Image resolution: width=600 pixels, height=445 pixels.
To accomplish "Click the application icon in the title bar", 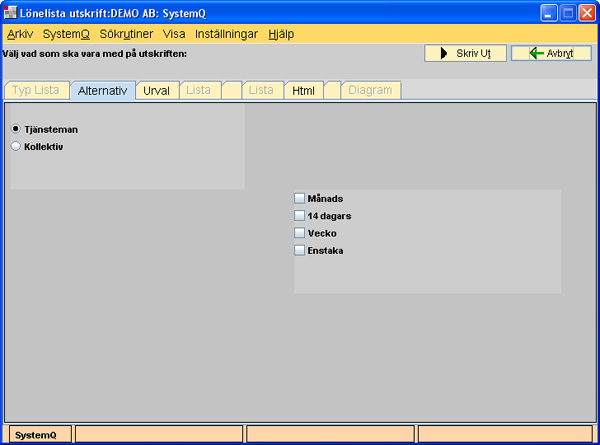I will tap(12, 13).
